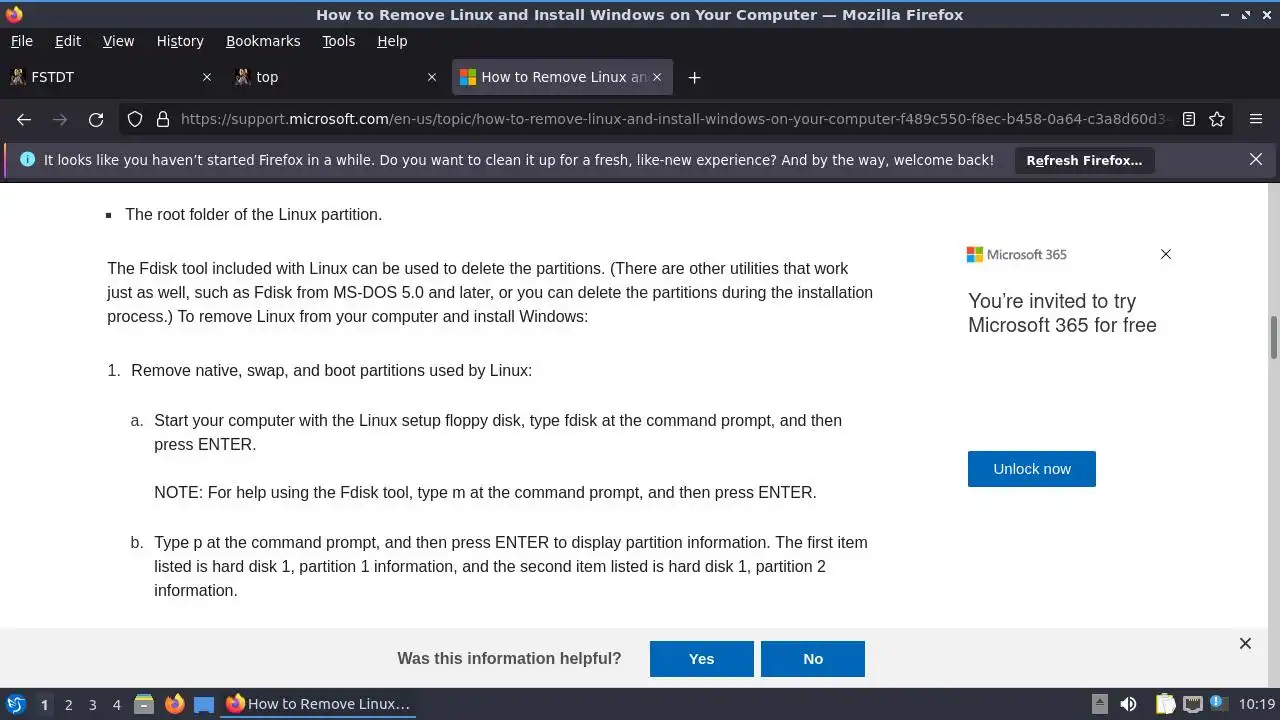Image resolution: width=1280 pixels, height=720 pixels.
Task: Click the address bar URL field
Action: pyautogui.click(x=670, y=119)
